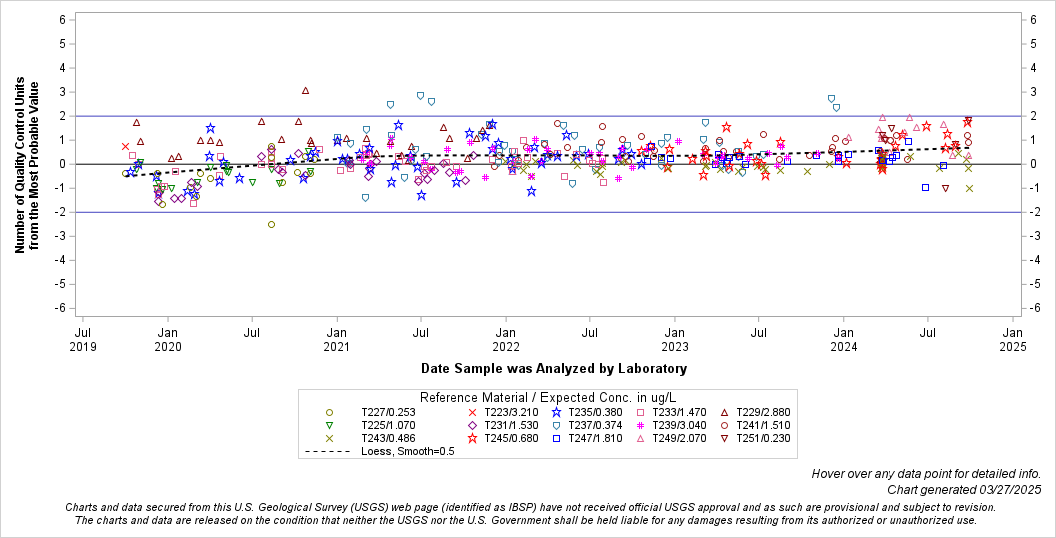Image resolution: width=1056 pixels, height=538 pixels.
Task: Select the dark red inverted triangle at -1
Action: coord(946,189)
